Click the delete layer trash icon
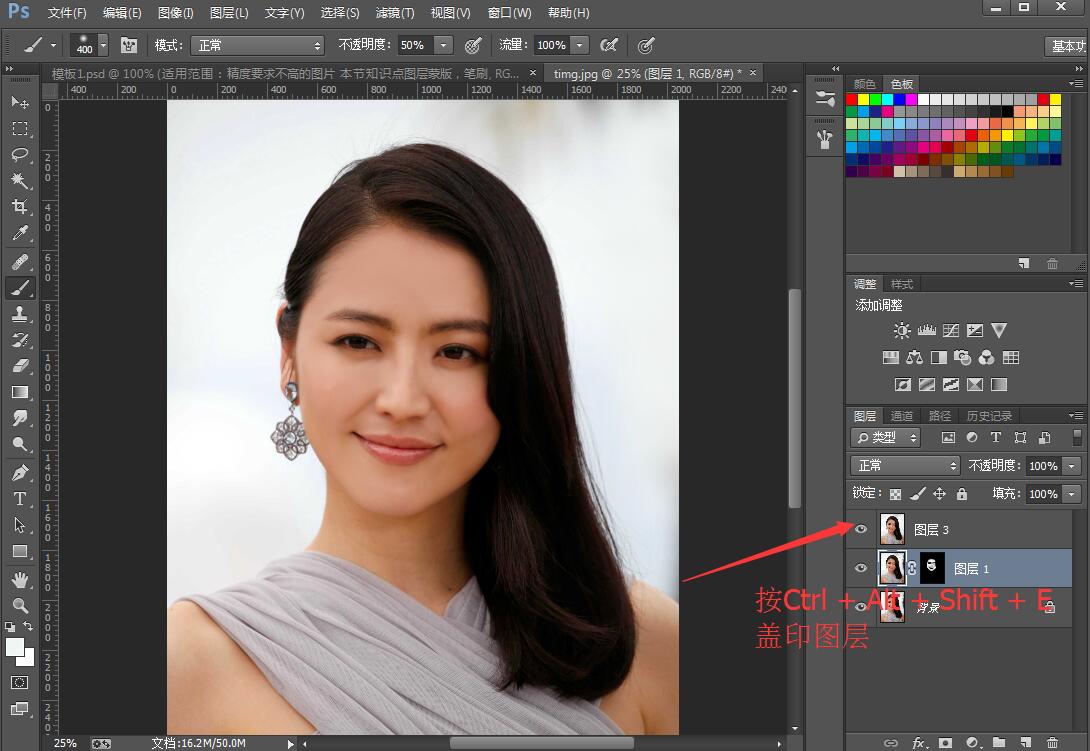 pos(1052,742)
